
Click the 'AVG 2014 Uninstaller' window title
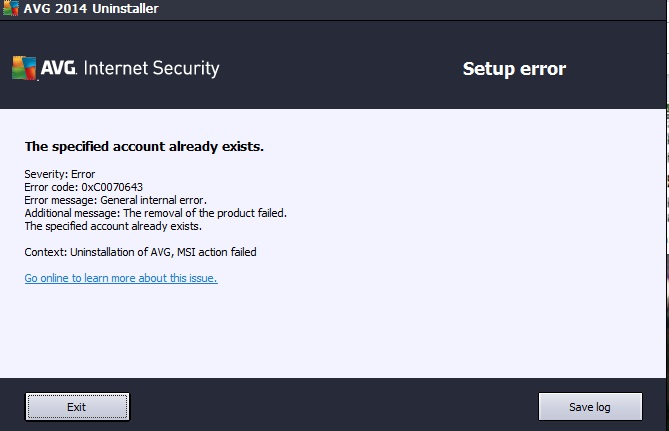click(91, 9)
